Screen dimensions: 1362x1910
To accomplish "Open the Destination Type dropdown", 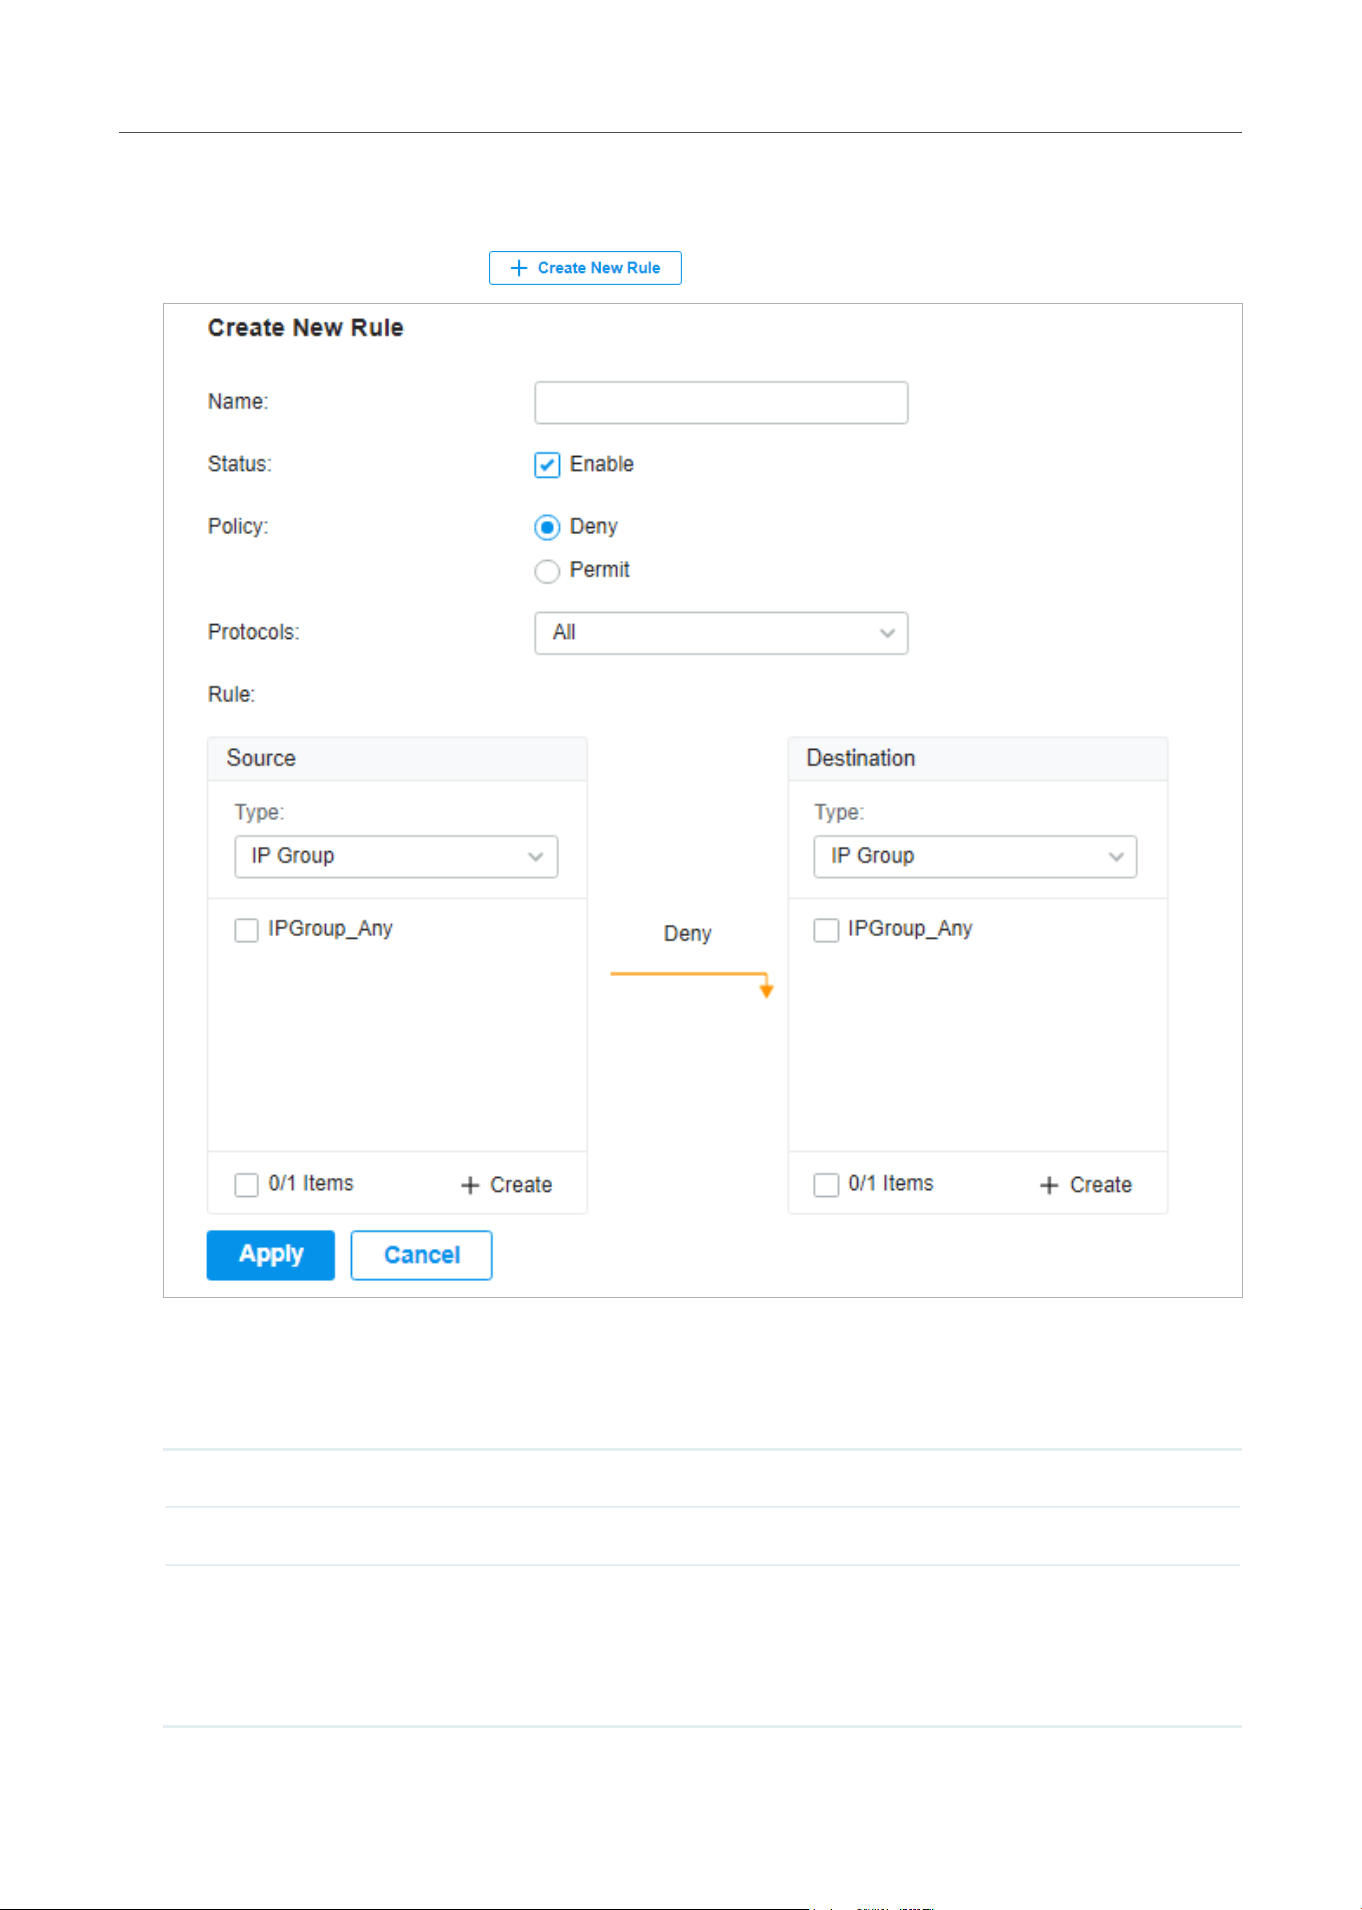I will 975,857.
